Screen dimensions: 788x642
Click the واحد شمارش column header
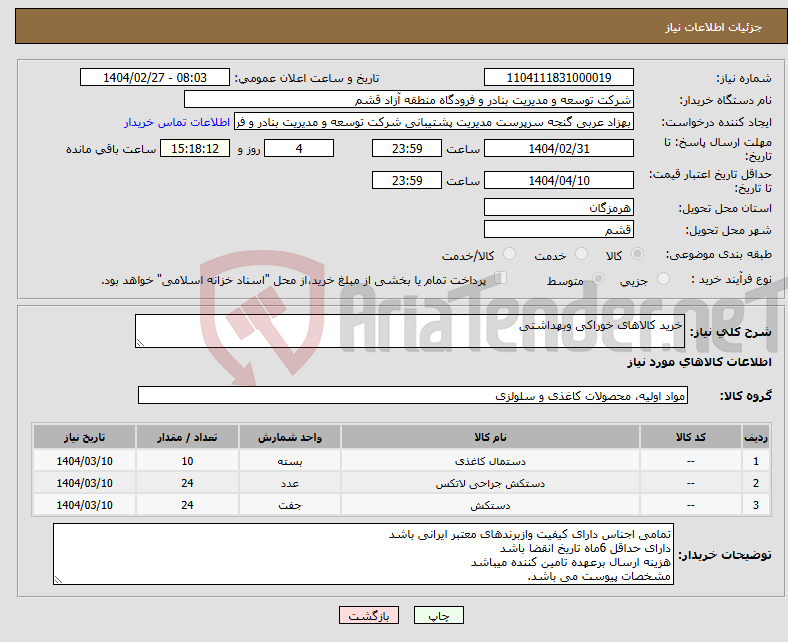290,437
